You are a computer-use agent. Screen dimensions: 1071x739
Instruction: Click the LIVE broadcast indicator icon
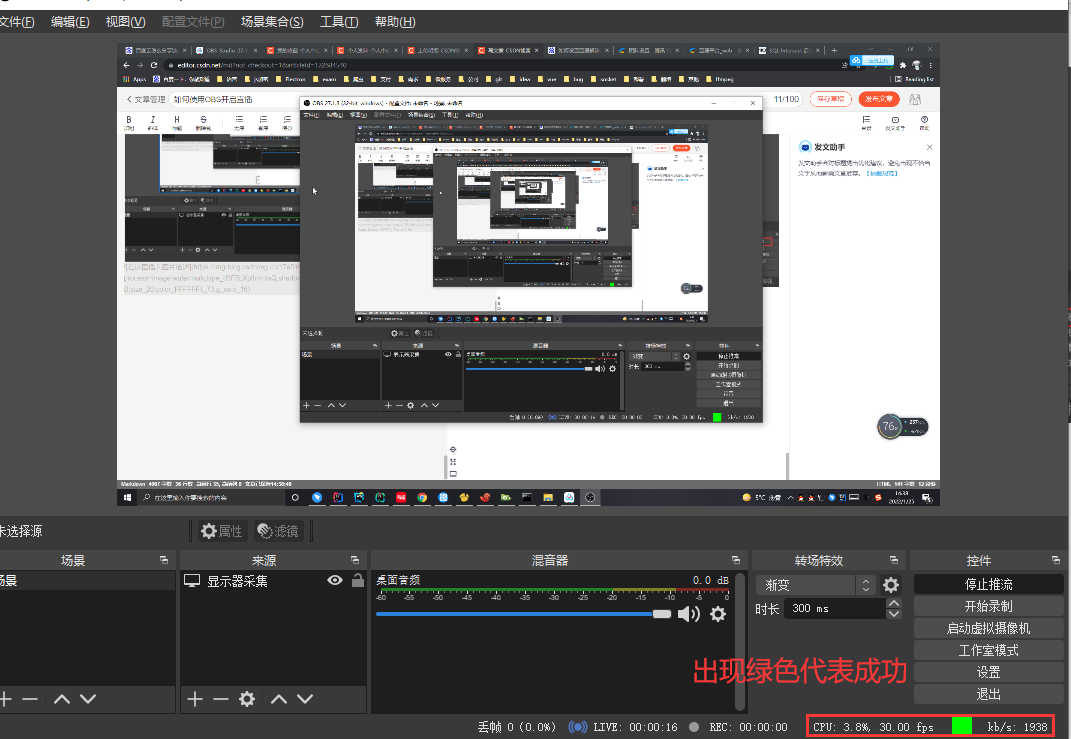tap(578, 727)
